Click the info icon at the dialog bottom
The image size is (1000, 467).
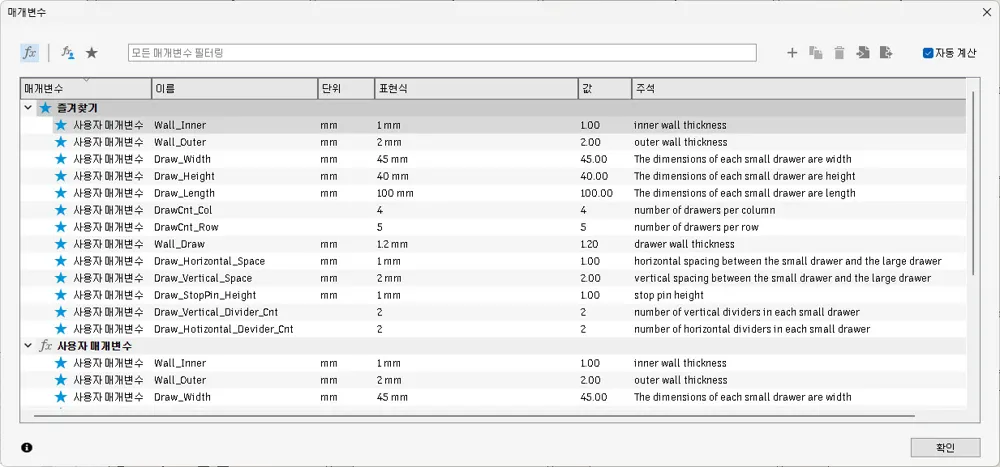[x=26, y=448]
